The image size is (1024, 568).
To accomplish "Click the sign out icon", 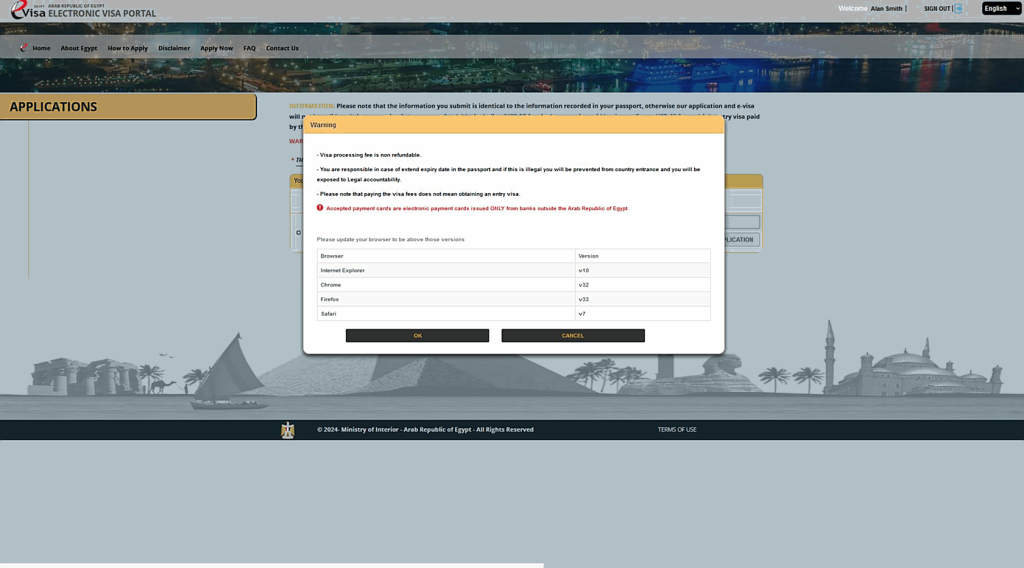I will coord(959,8).
